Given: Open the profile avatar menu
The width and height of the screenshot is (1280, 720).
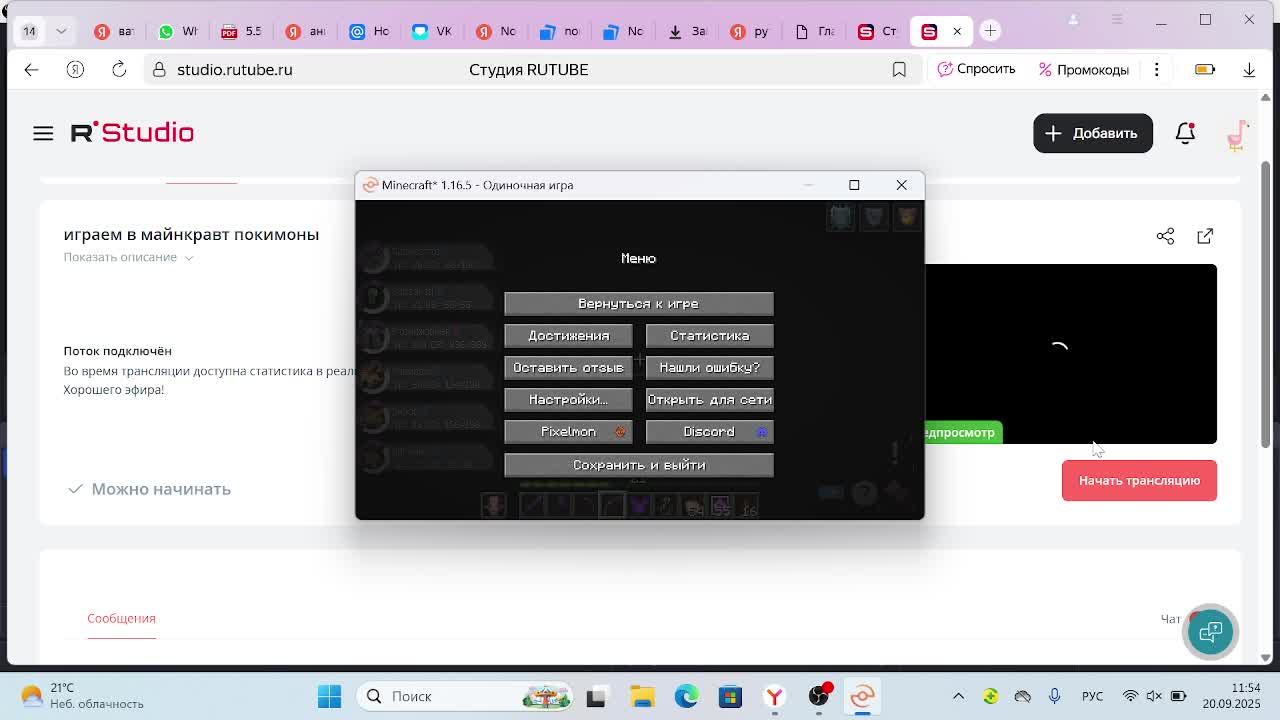Looking at the screenshot, I should click(x=1237, y=133).
